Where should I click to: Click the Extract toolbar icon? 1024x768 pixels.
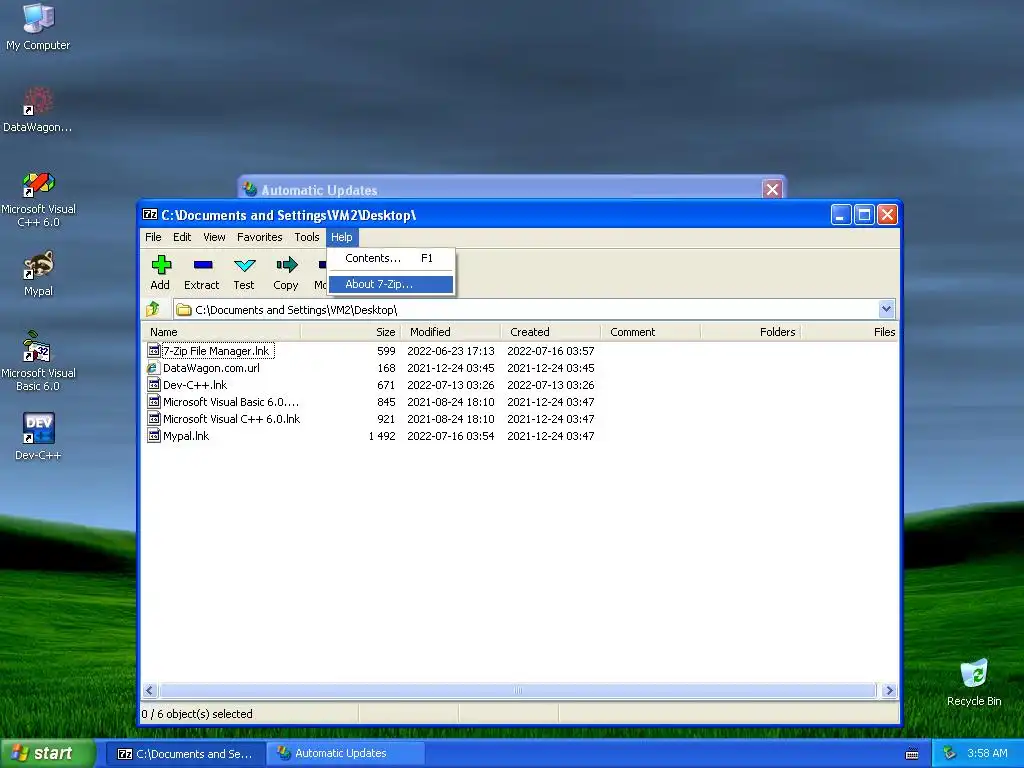(x=202, y=265)
